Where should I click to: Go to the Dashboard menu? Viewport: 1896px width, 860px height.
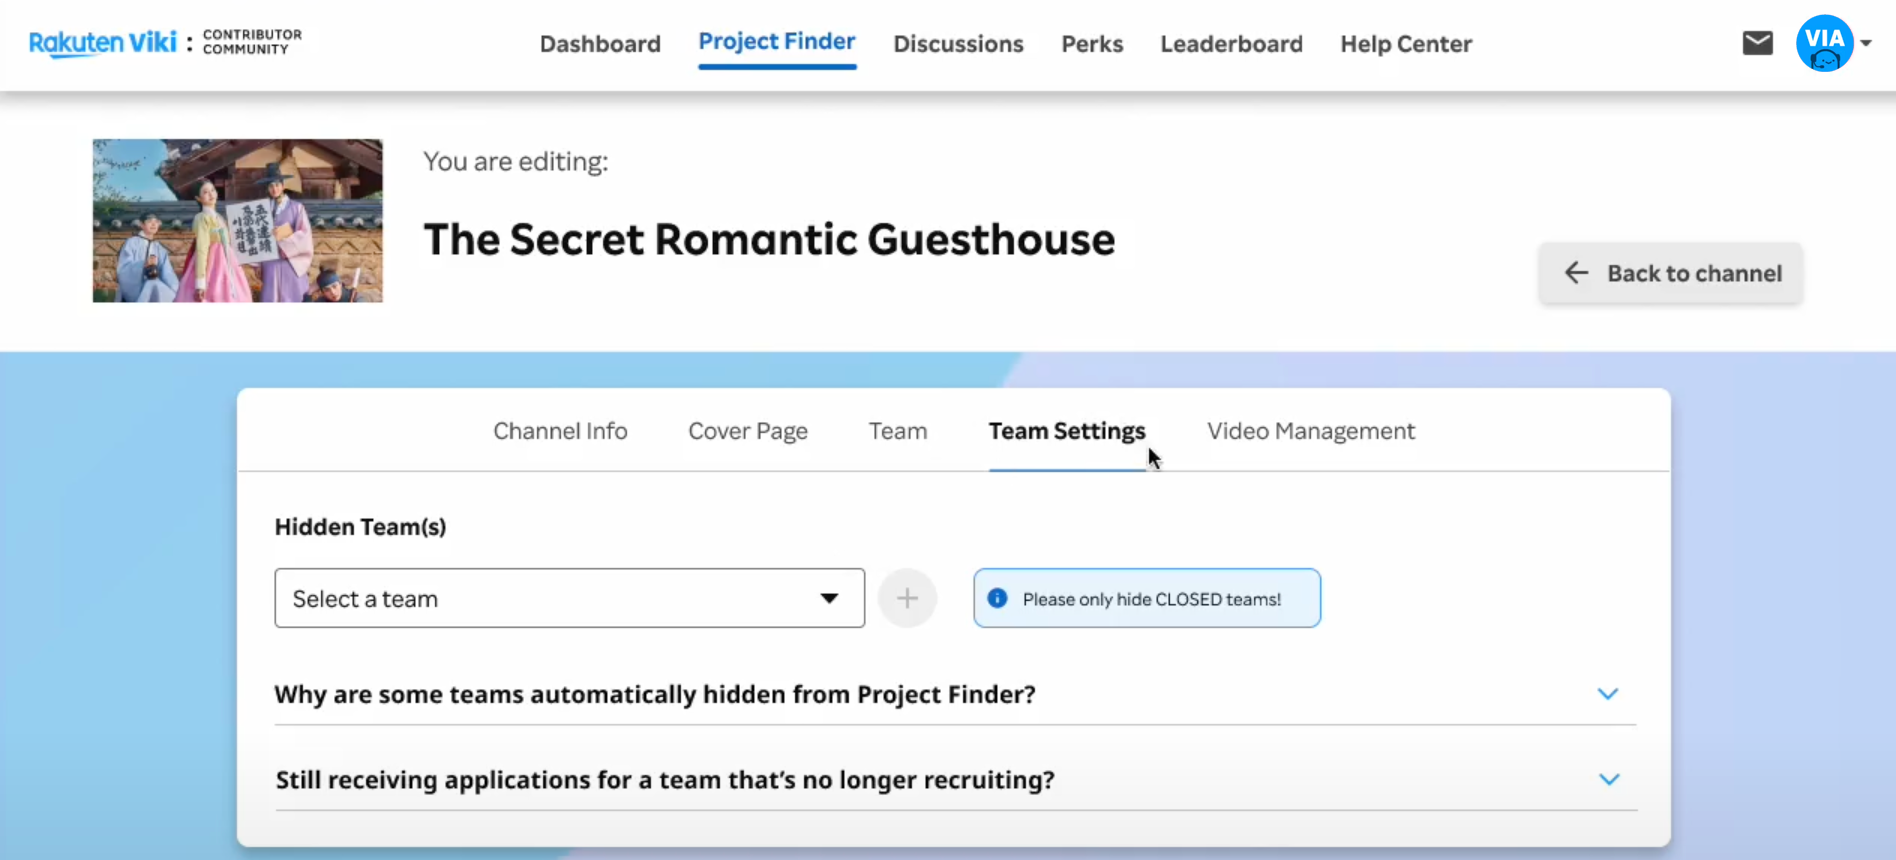click(x=600, y=44)
